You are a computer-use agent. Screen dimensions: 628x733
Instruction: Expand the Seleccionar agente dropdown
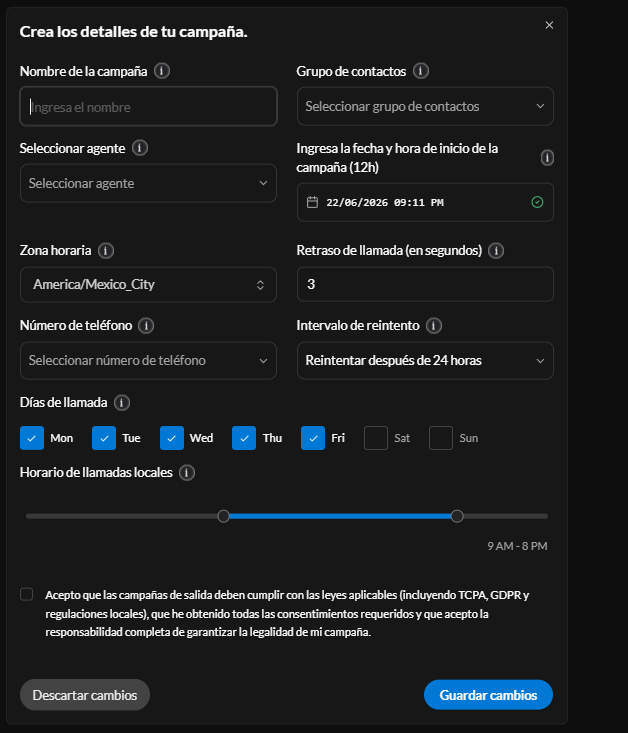point(148,183)
